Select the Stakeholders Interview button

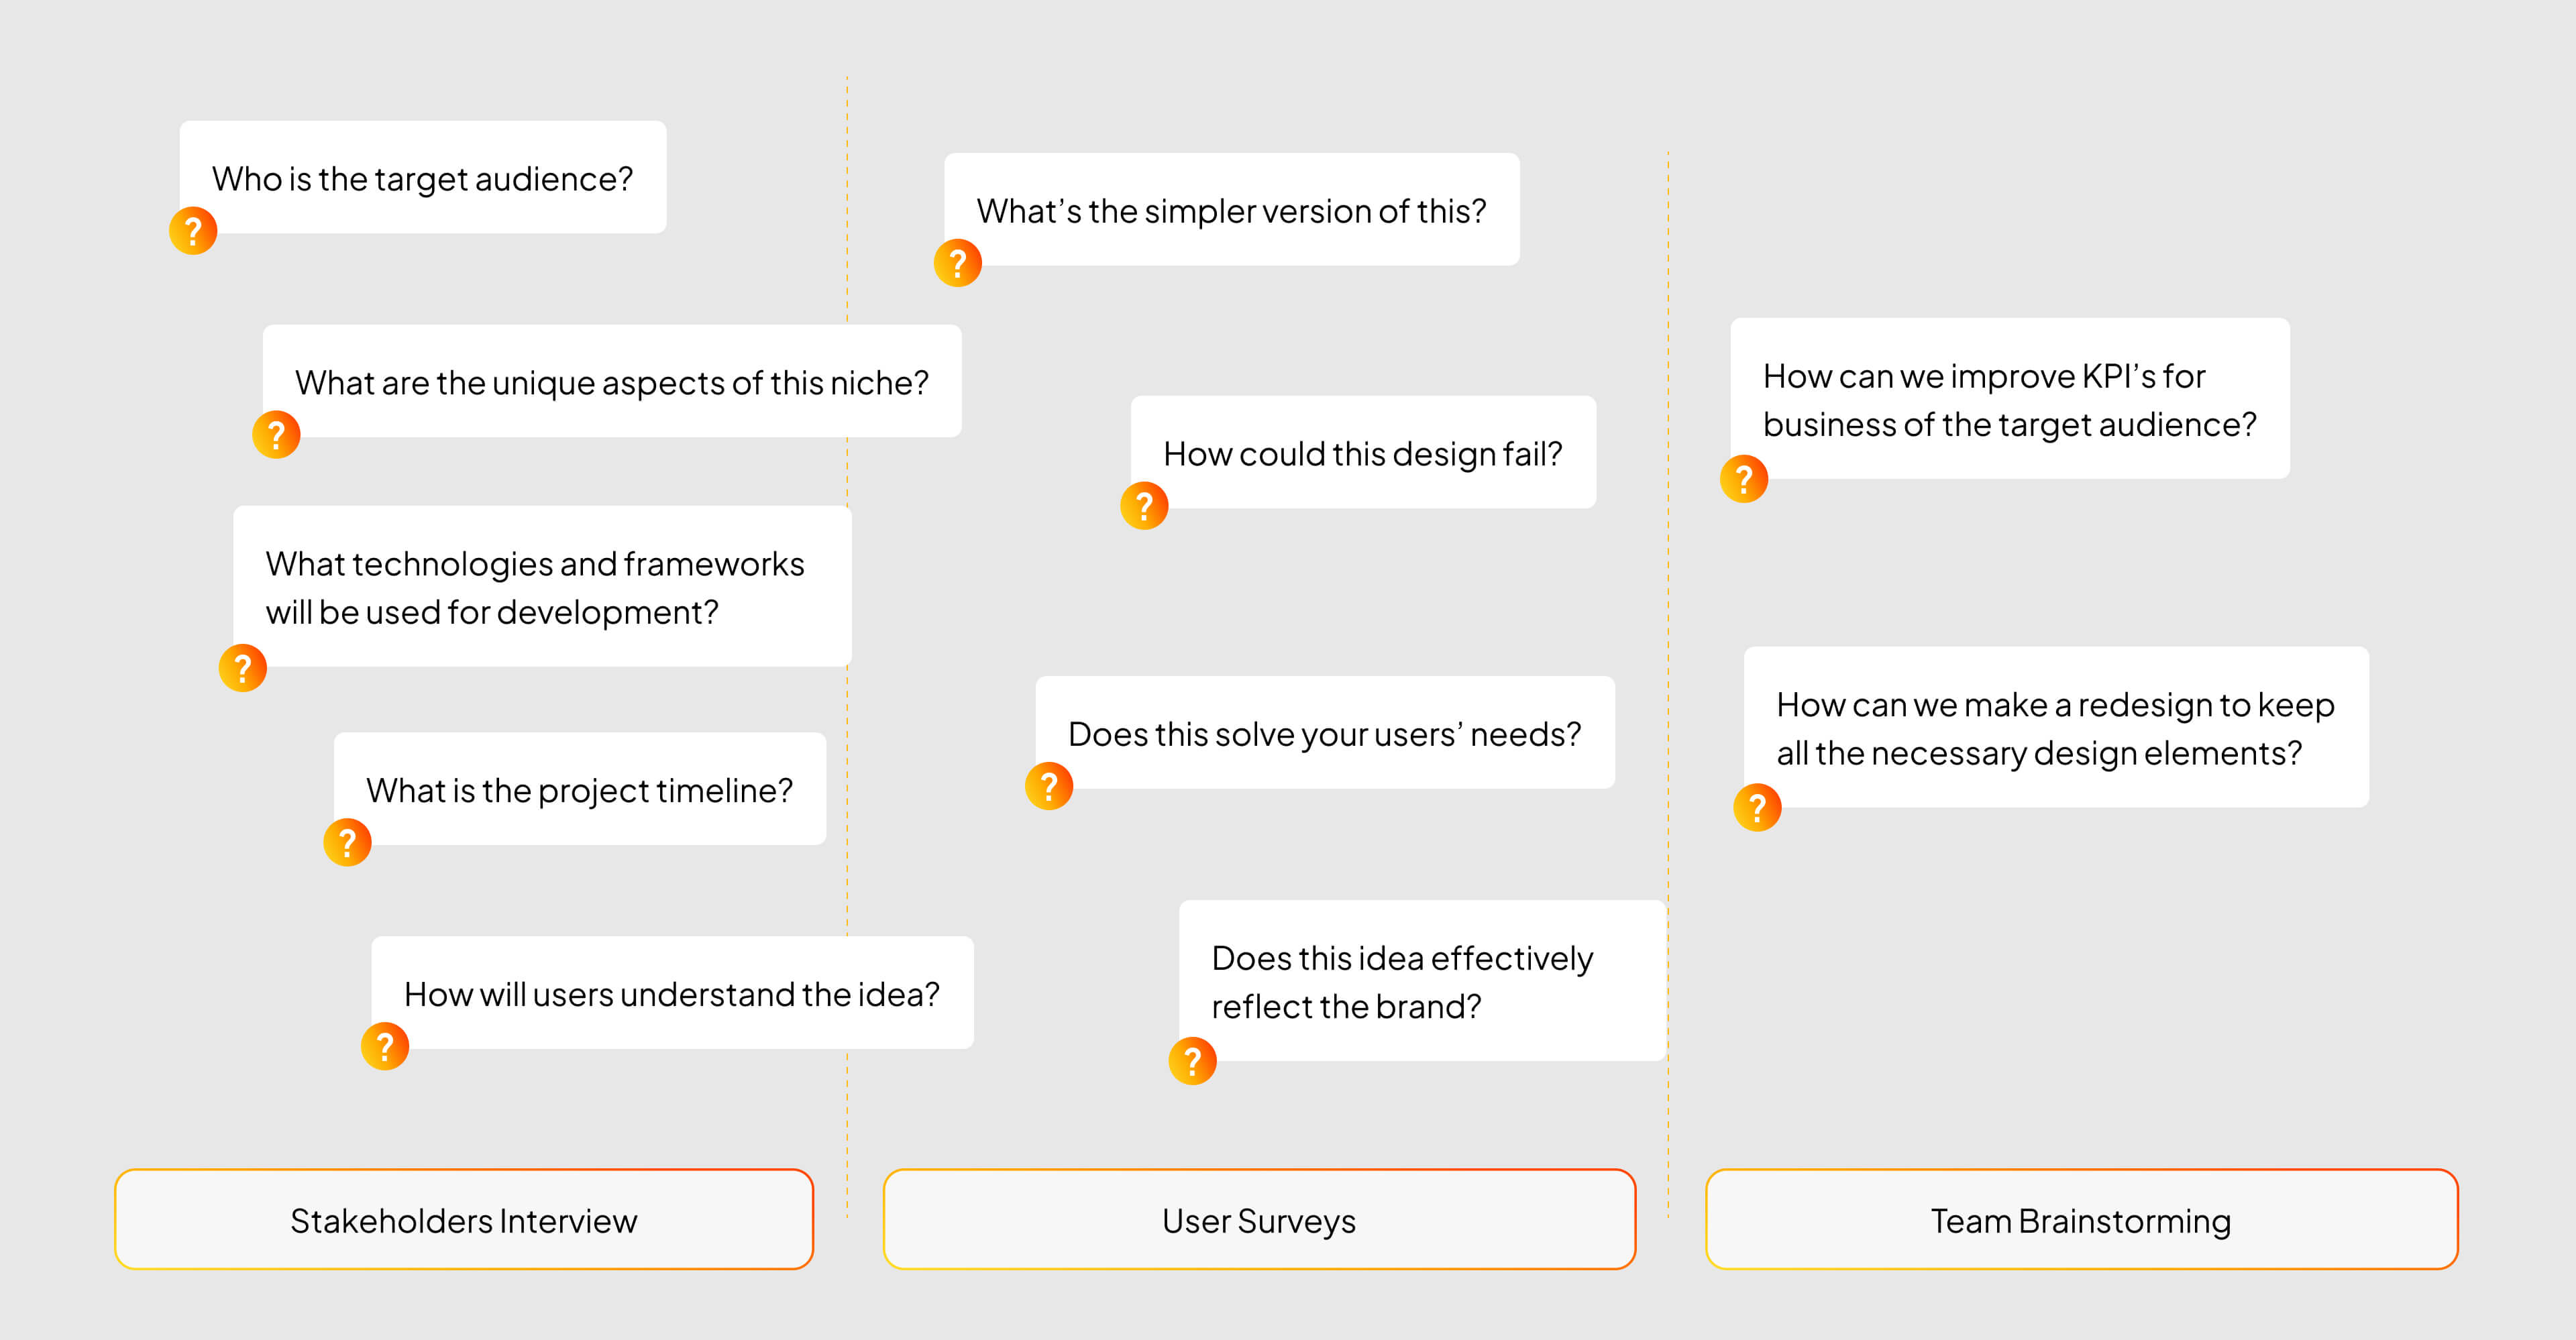pos(464,1220)
